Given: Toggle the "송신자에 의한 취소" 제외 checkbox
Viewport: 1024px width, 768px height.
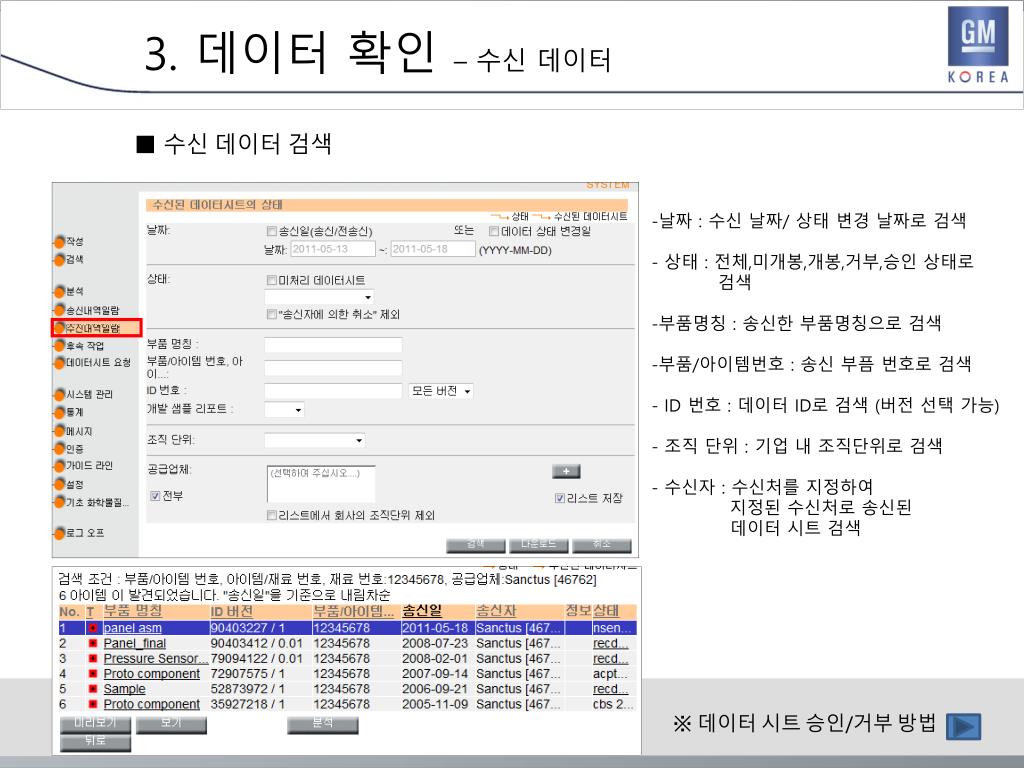Looking at the screenshot, I should 272,314.
